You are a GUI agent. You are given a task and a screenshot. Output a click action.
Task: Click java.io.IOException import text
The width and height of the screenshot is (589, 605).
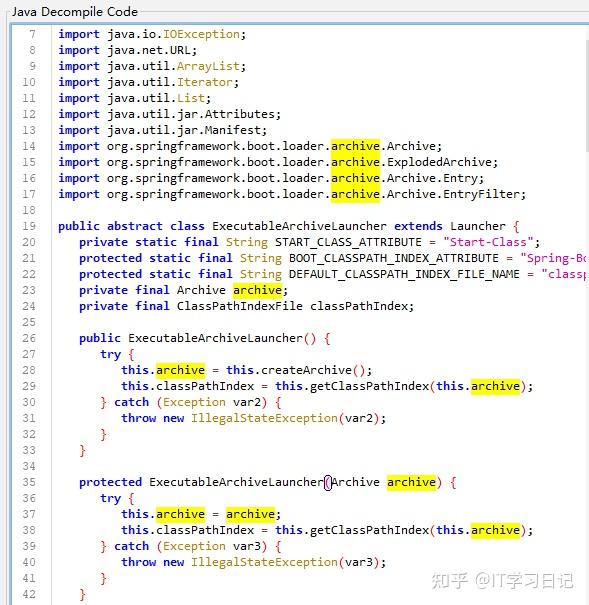coord(173,34)
